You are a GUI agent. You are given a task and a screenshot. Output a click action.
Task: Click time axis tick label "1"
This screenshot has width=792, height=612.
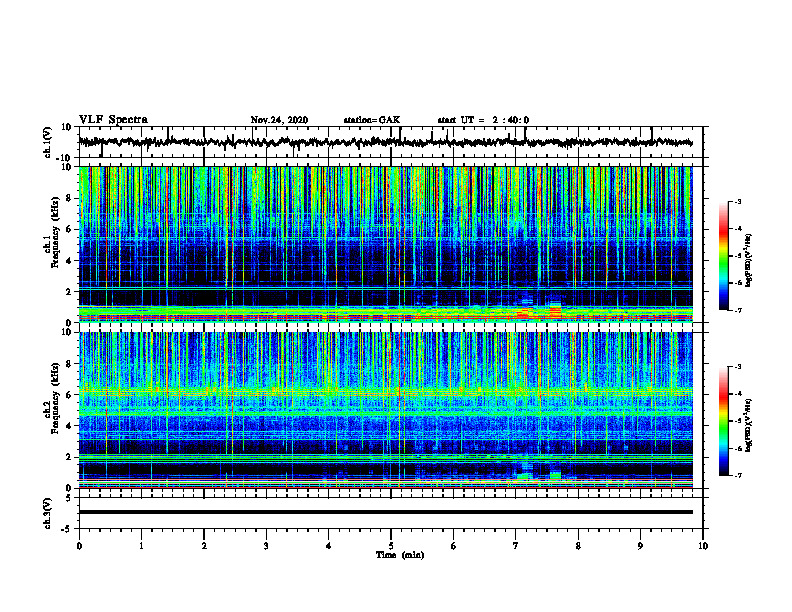pos(141,546)
